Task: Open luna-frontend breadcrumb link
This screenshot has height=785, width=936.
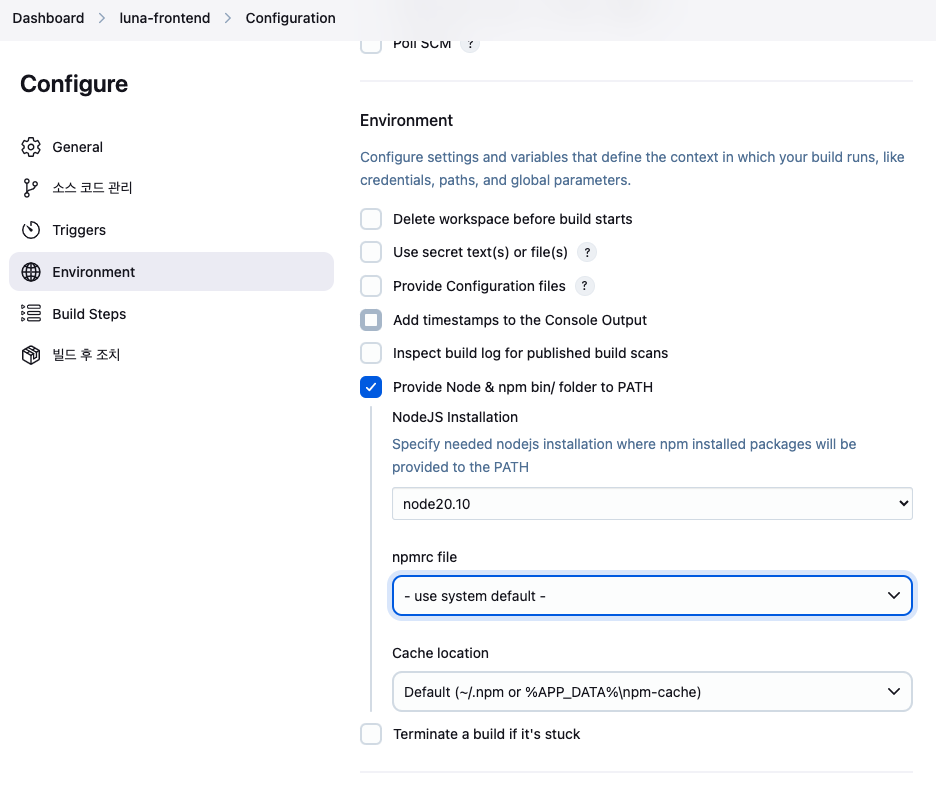Action: 165,18
